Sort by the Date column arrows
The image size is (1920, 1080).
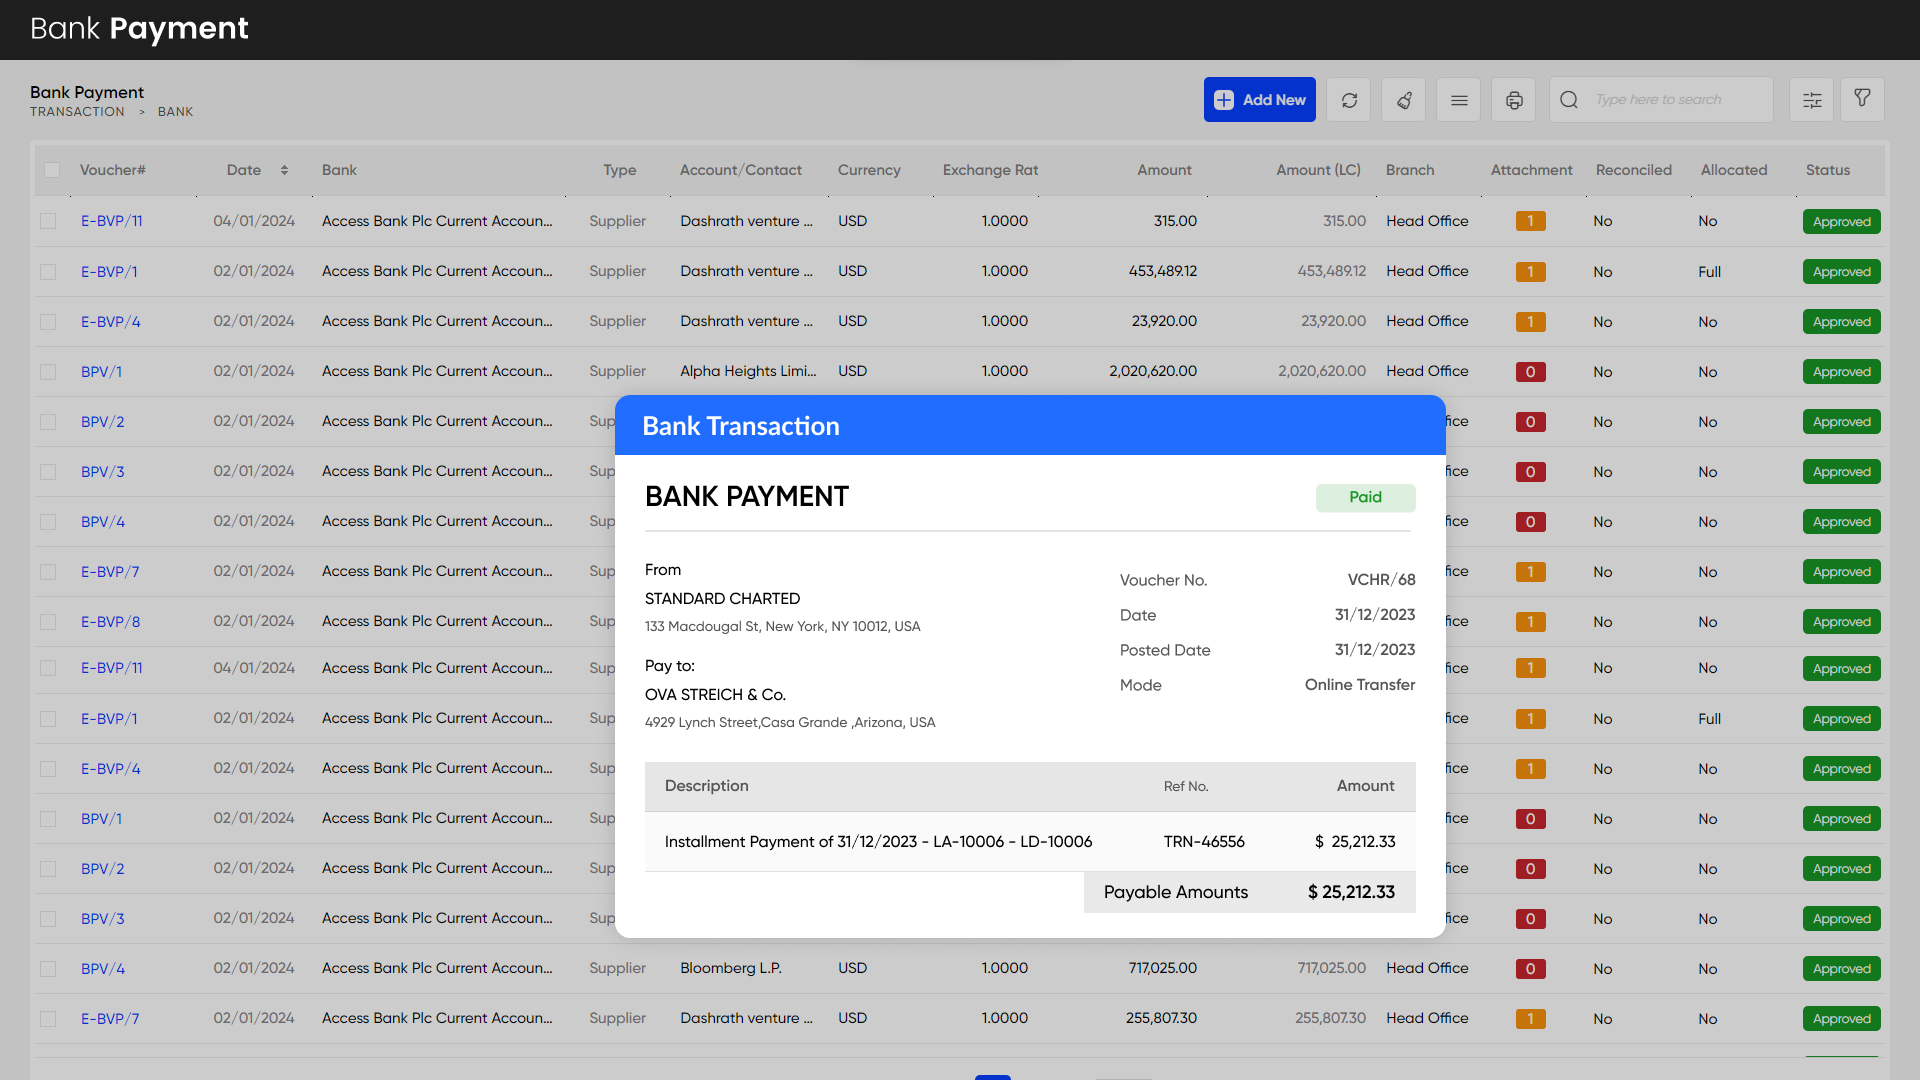pos(284,170)
